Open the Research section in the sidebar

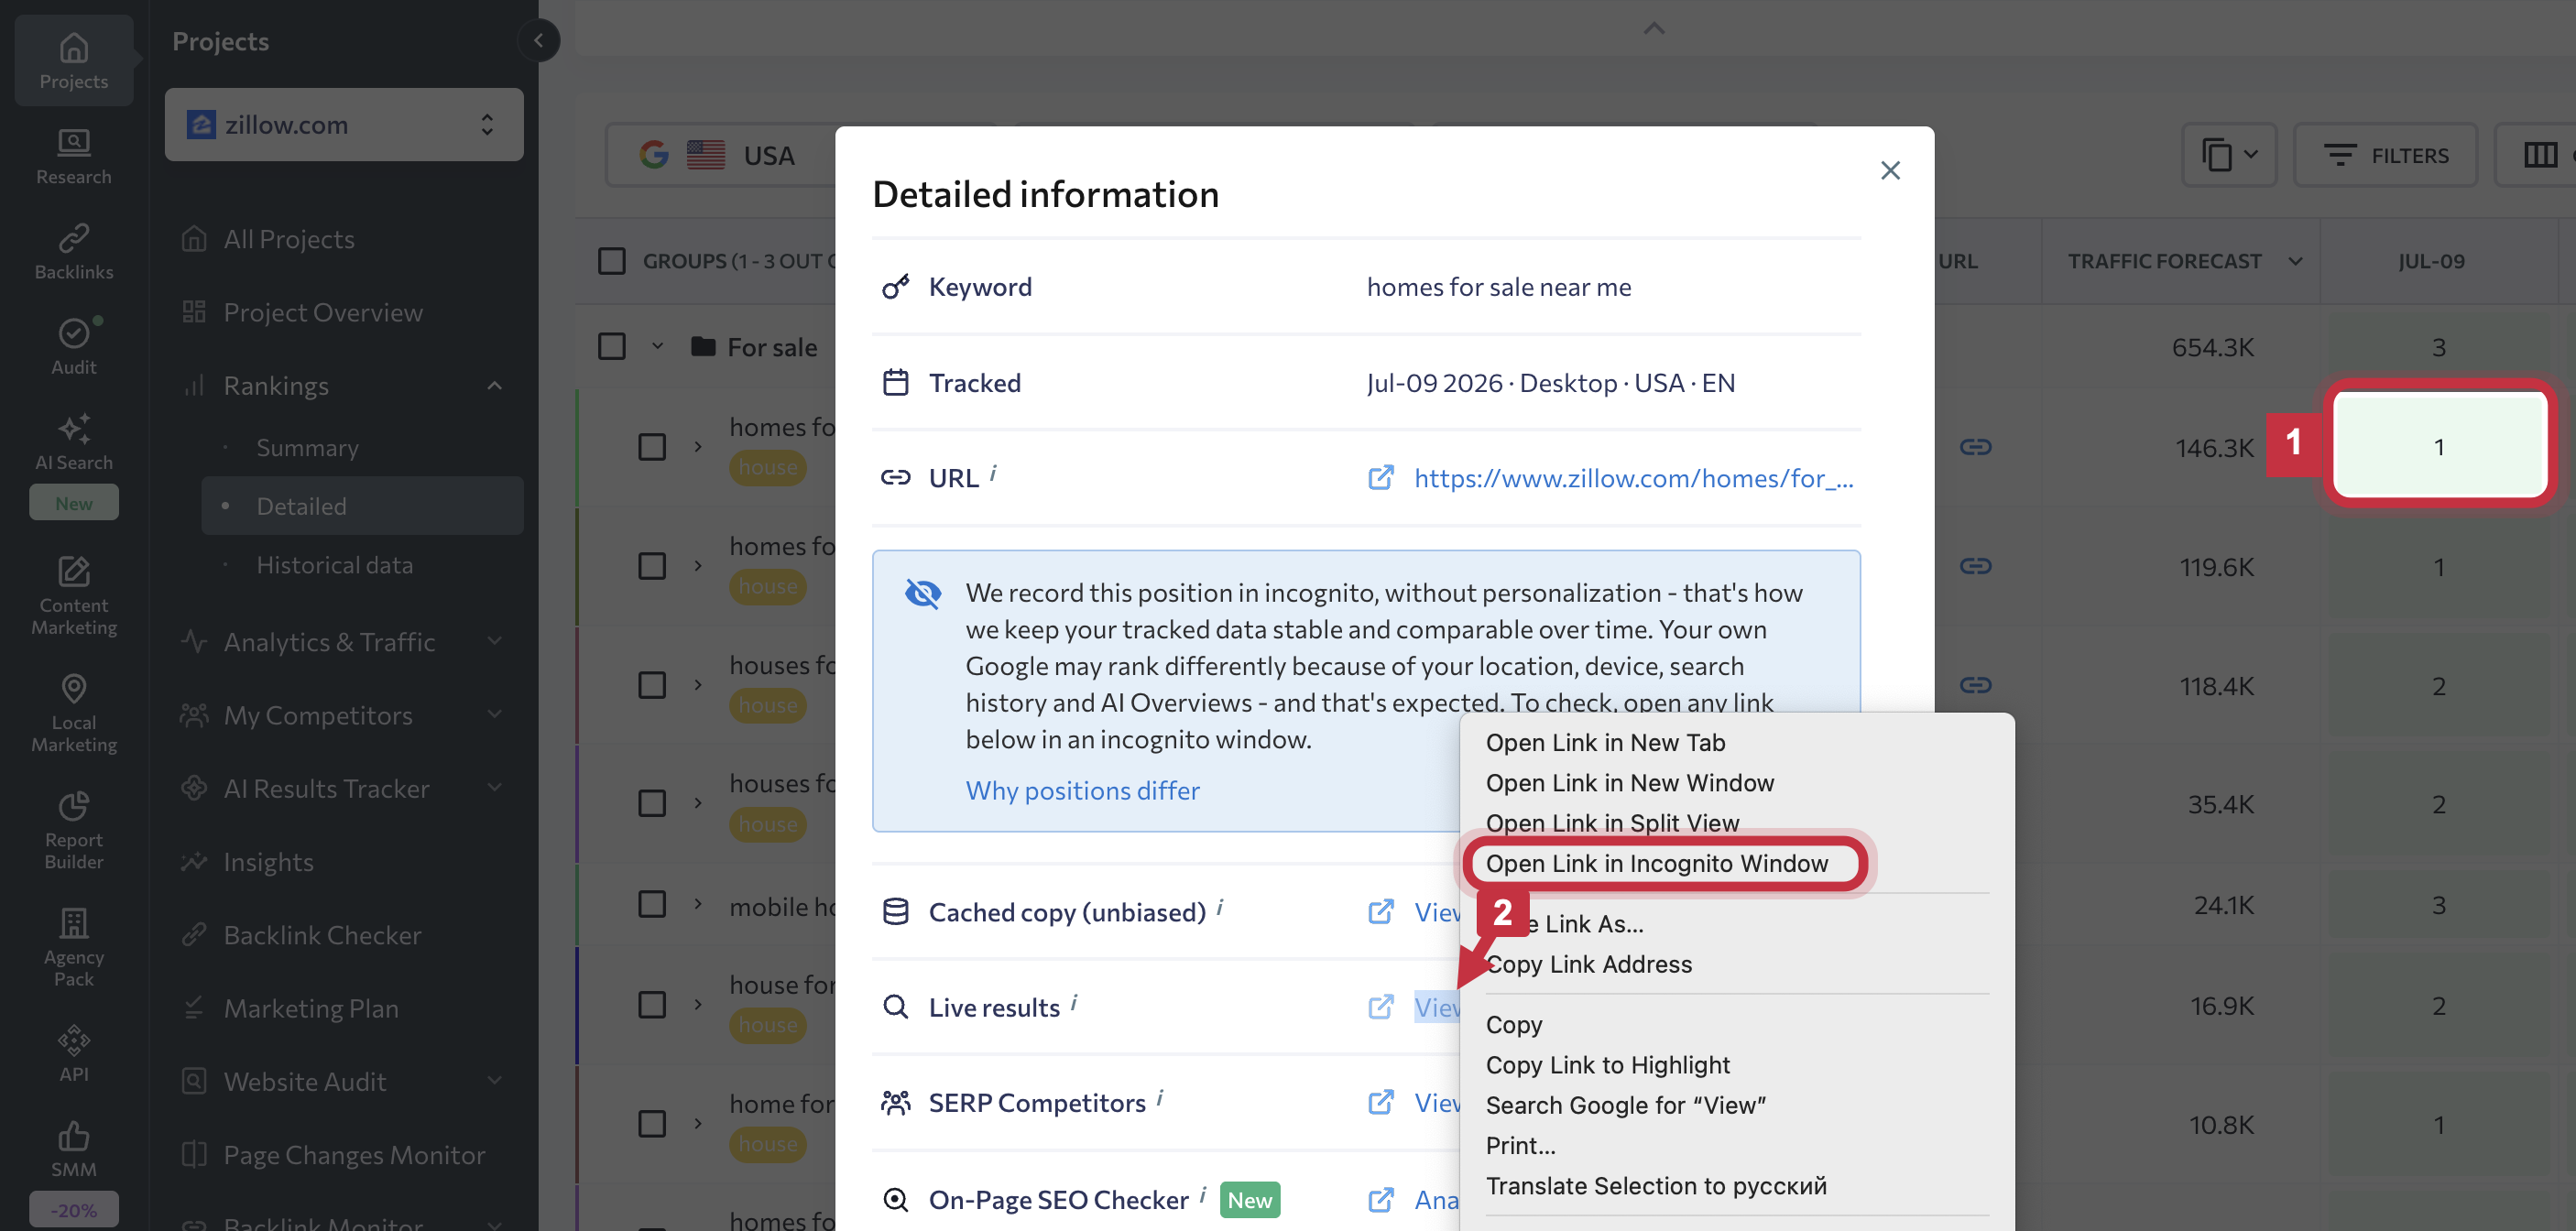tap(73, 156)
